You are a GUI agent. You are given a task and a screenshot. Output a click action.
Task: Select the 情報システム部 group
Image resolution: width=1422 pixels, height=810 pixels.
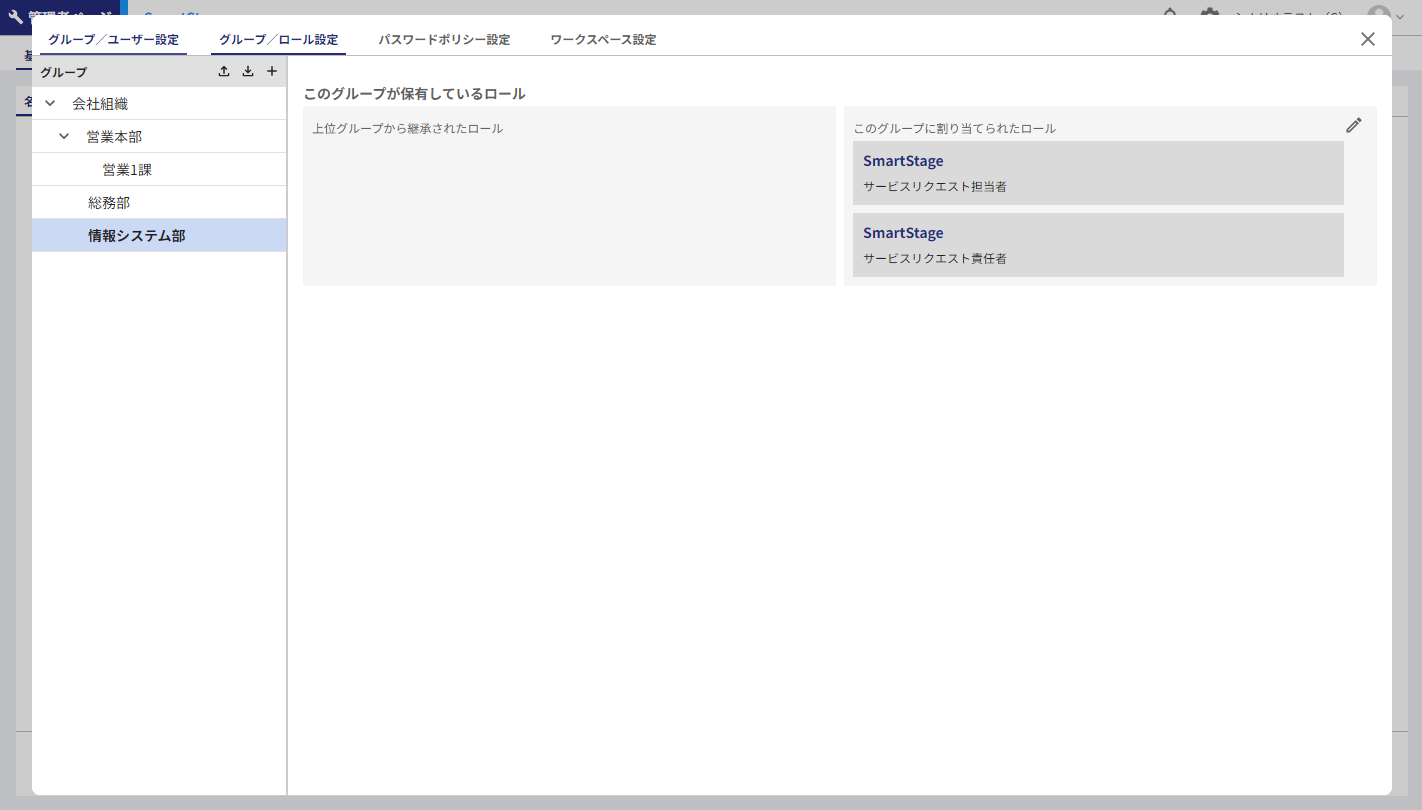(x=137, y=236)
